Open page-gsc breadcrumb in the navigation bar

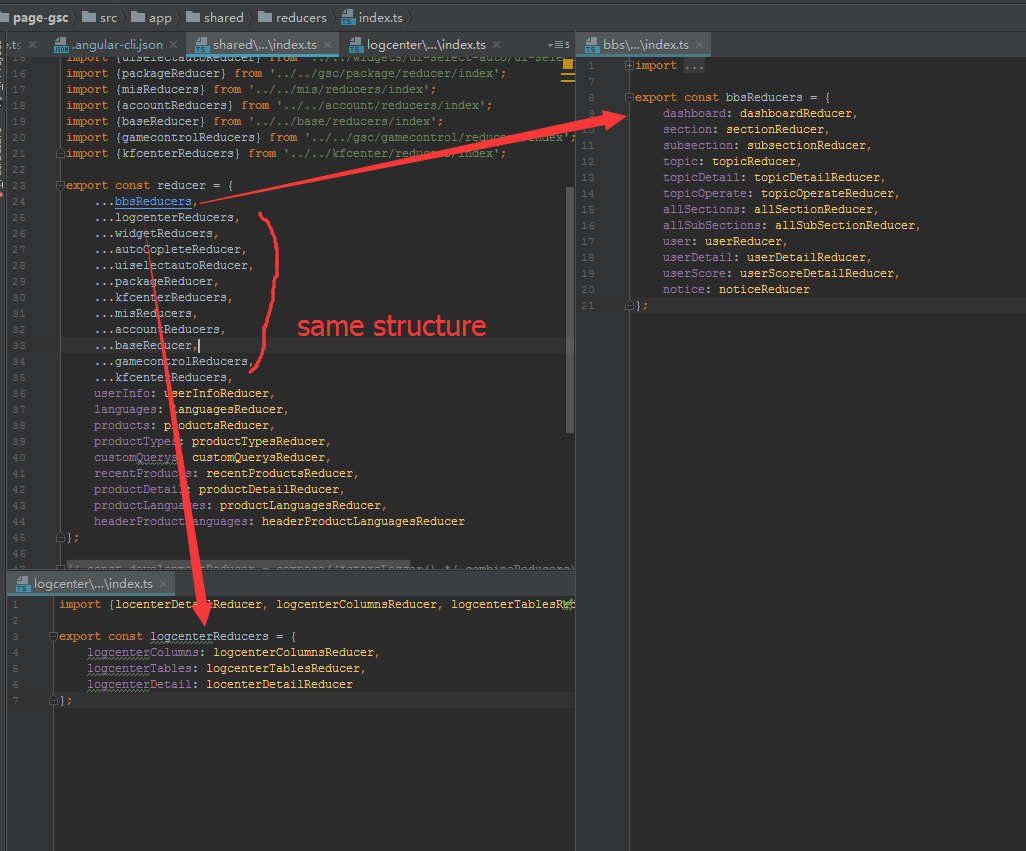pos(40,18)
